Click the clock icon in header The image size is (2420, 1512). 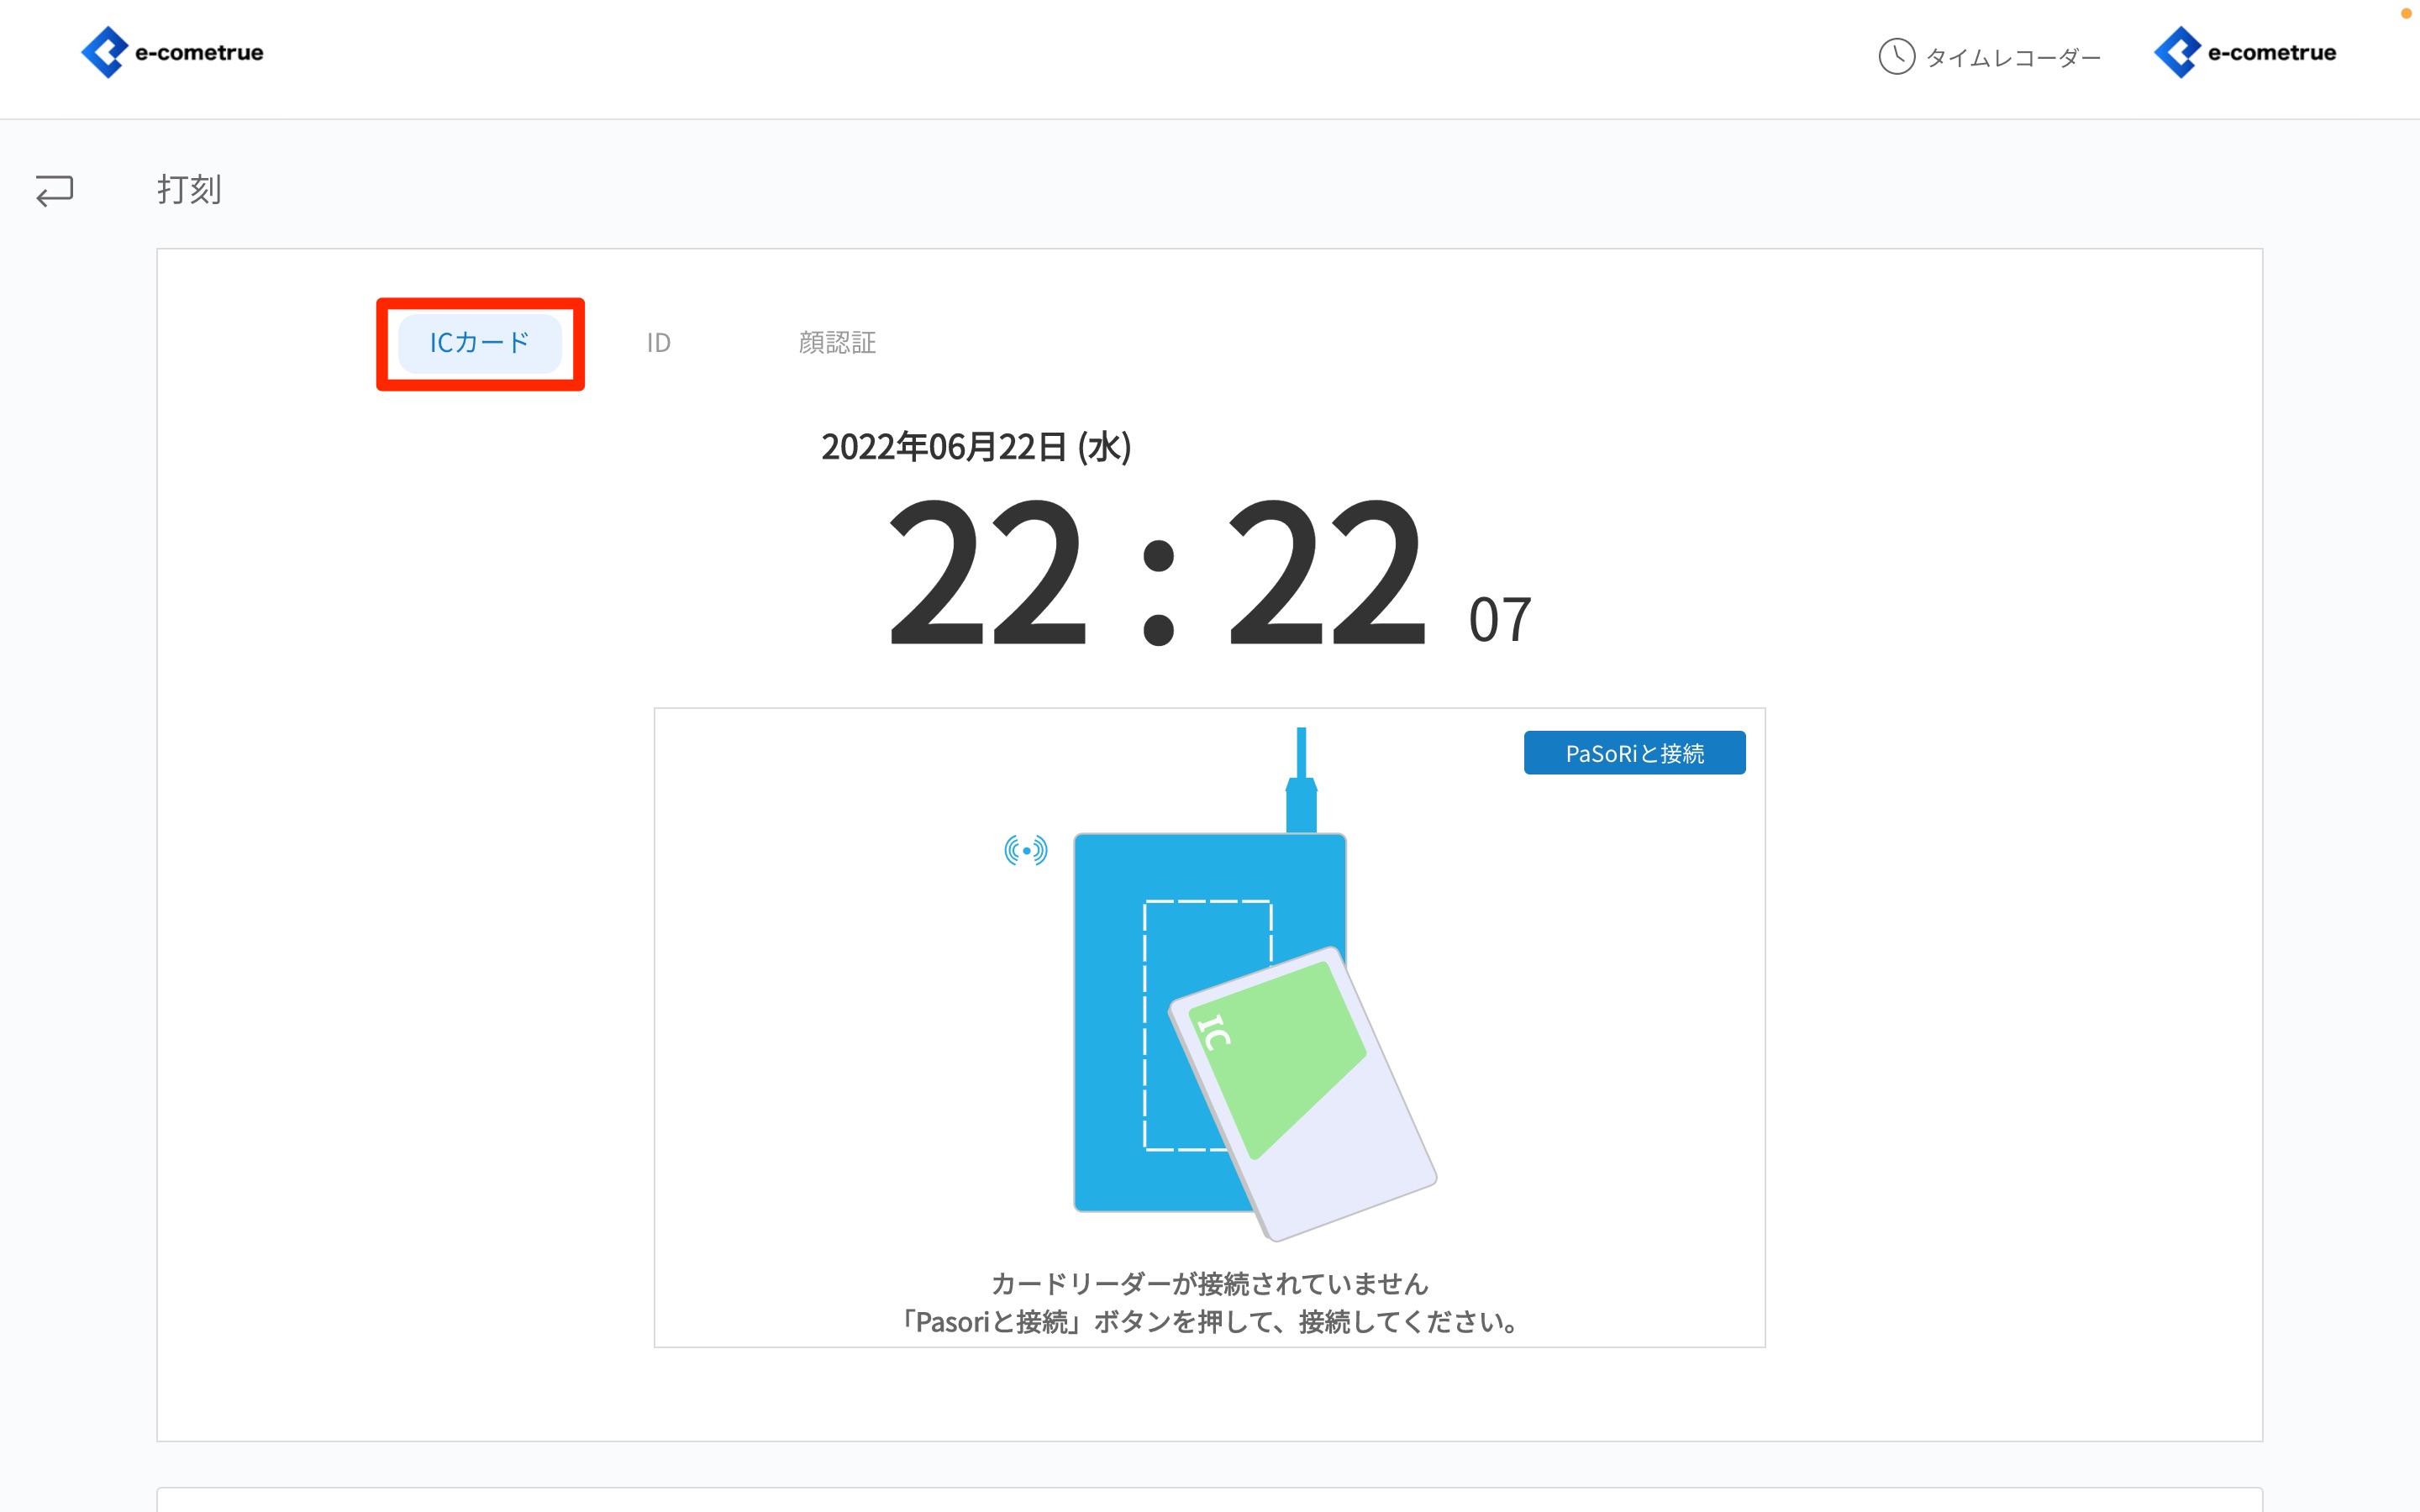tap(1896, 57)
